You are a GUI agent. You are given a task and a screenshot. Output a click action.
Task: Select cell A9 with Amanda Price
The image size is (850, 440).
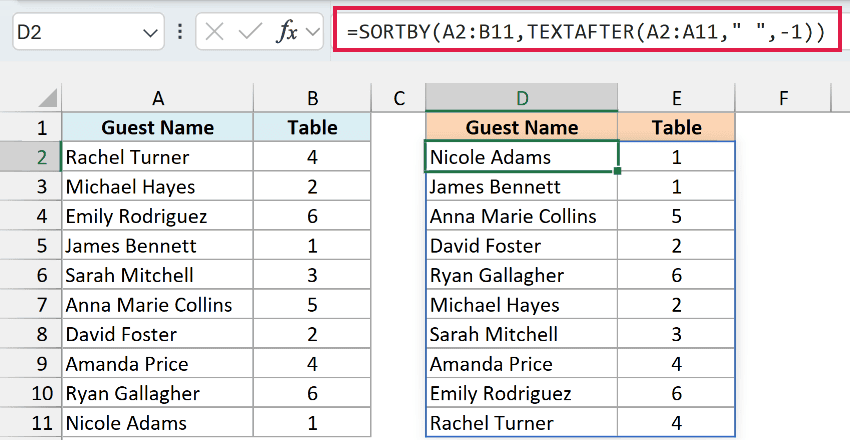click(157, 364)
